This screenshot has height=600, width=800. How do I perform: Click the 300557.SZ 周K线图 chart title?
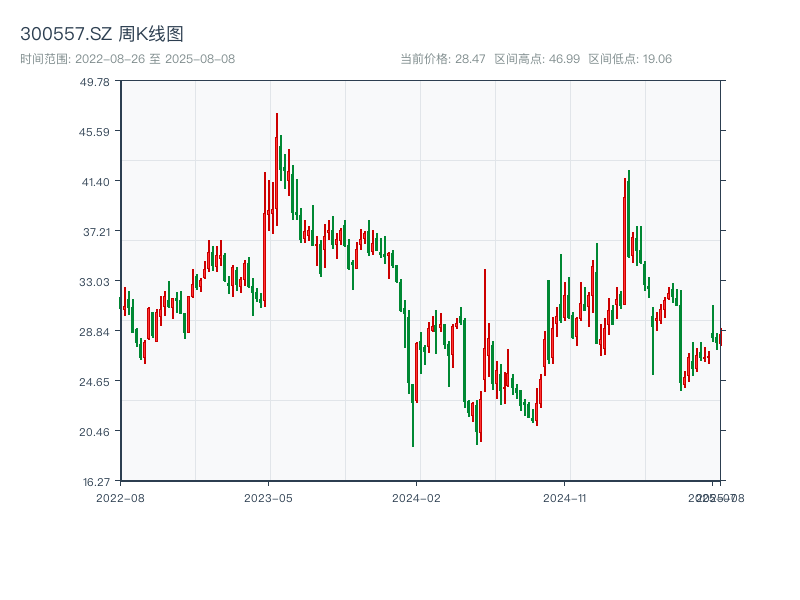click(102, 34)
